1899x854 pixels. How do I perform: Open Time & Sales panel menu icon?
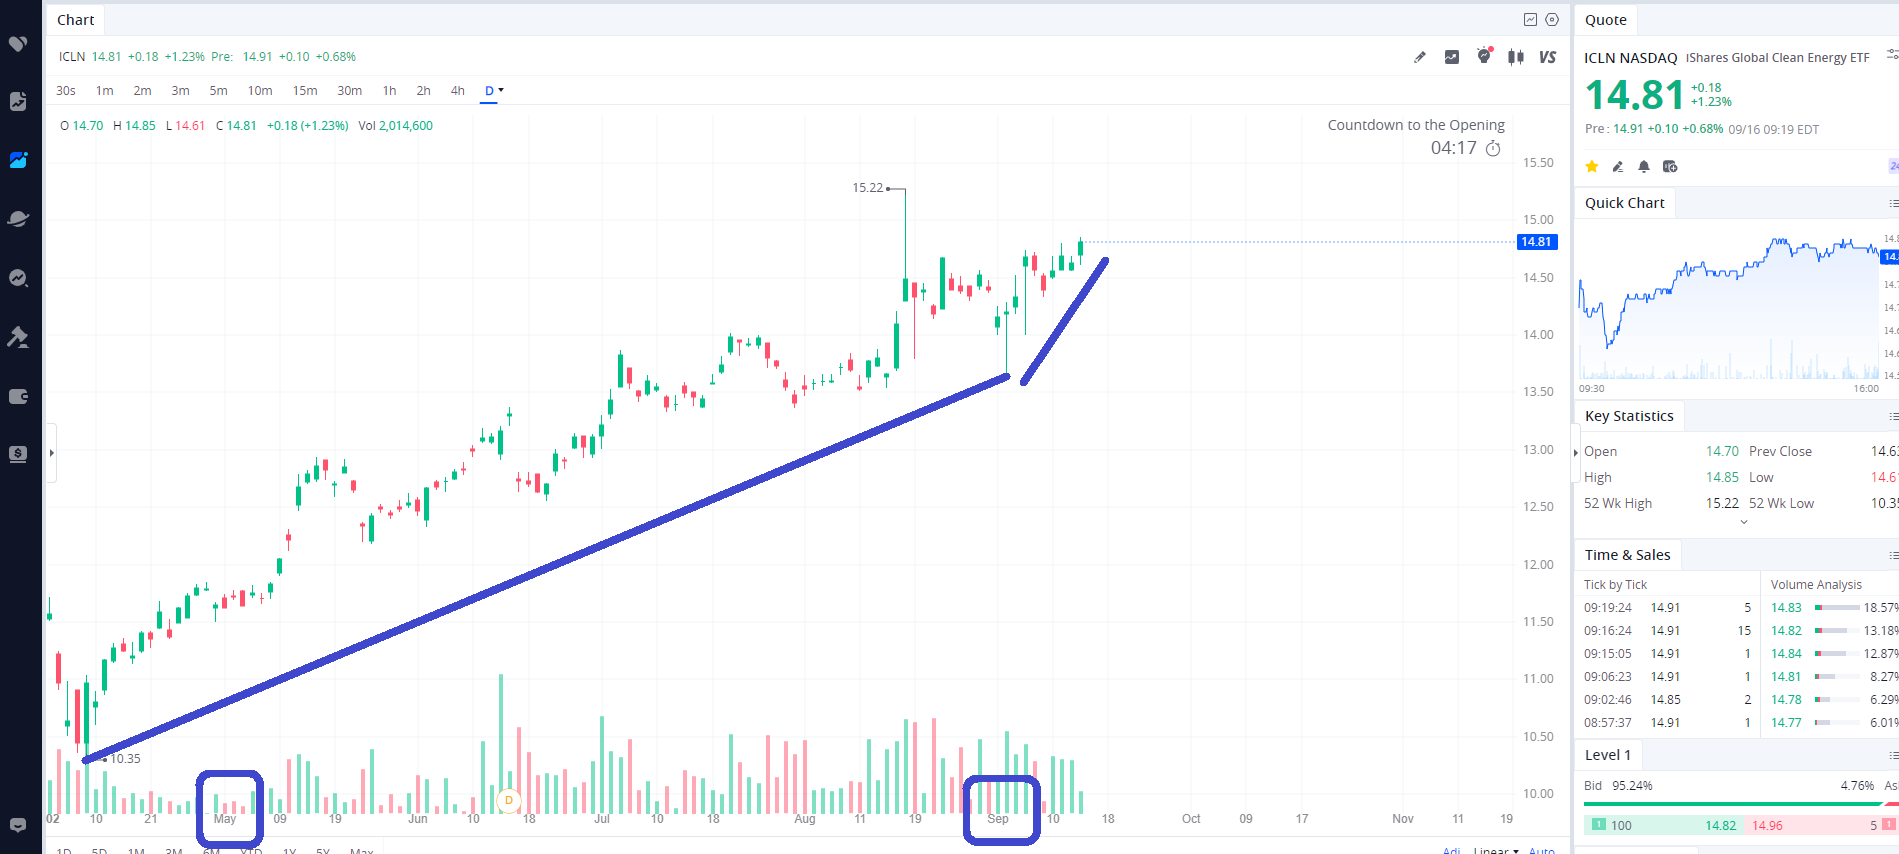[x=1893, y=555]
